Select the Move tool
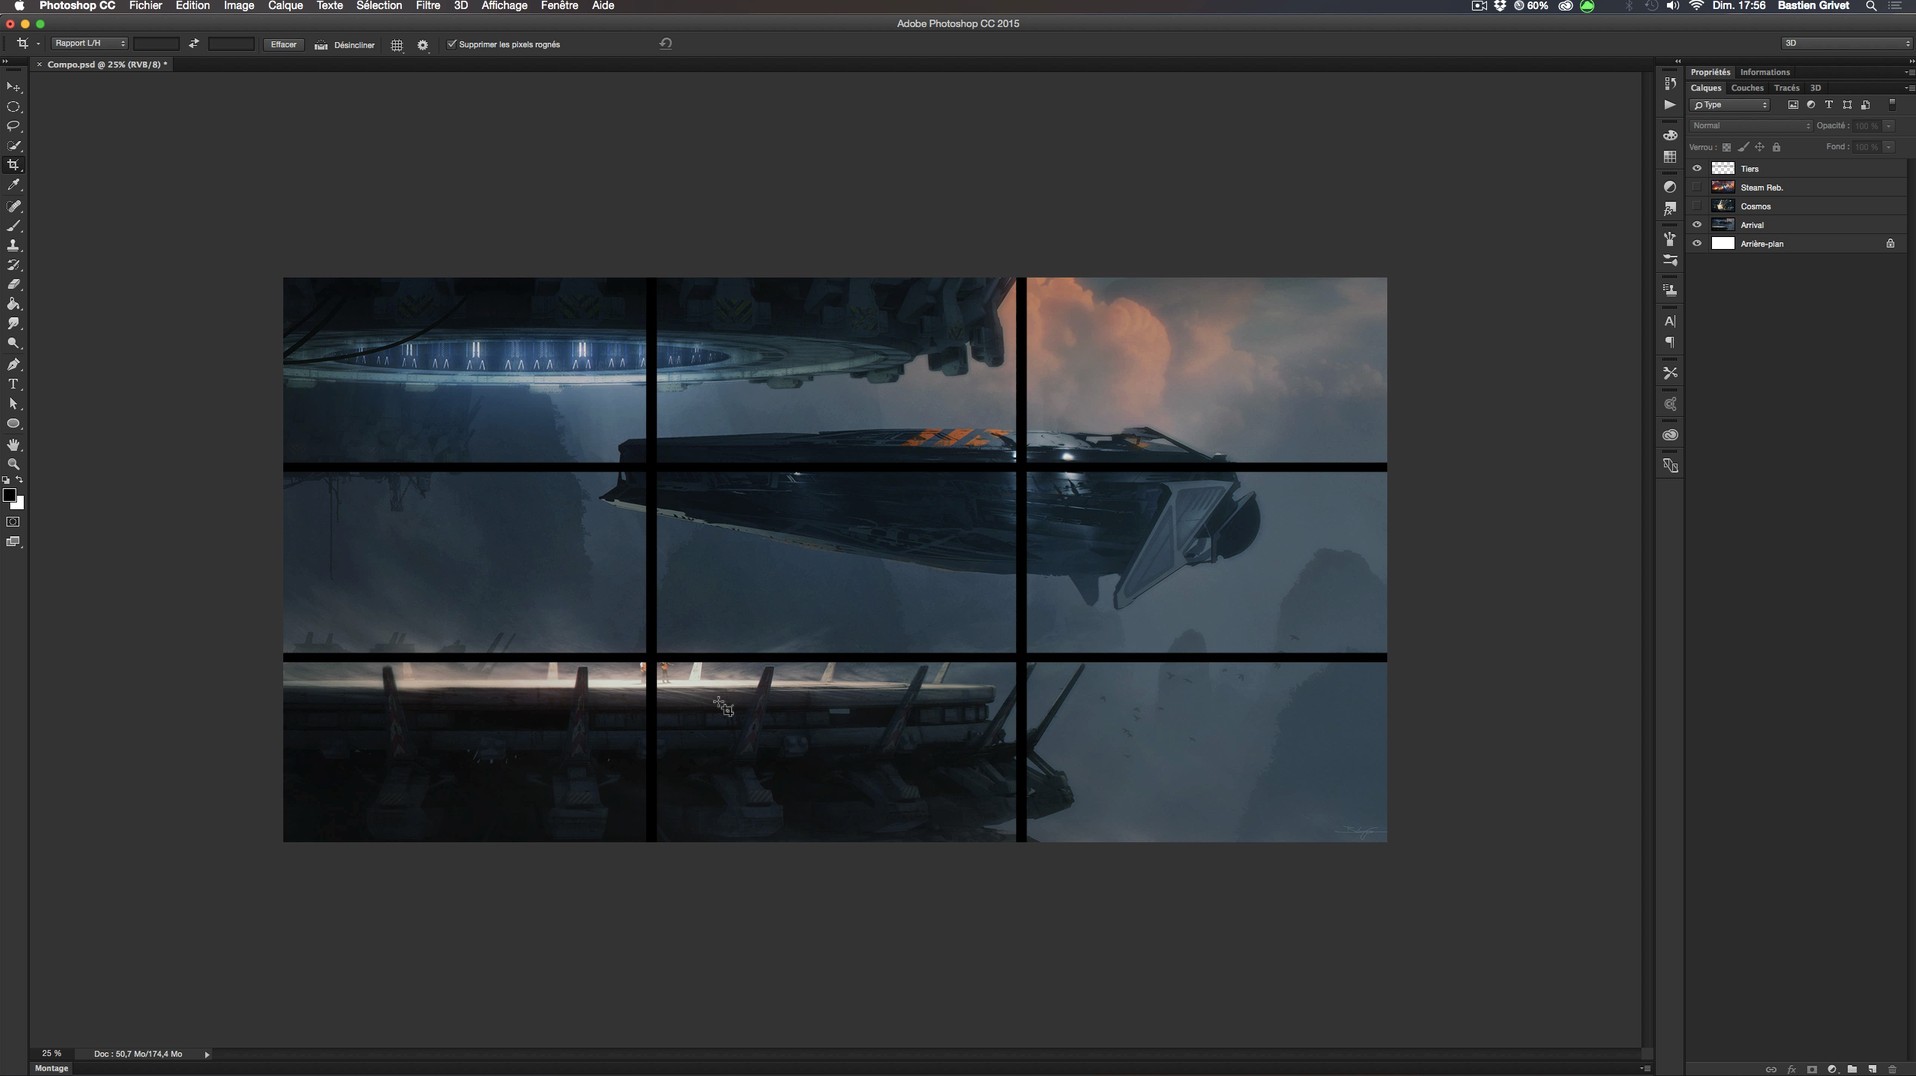1916x1076 pixels. pos(14,87)
